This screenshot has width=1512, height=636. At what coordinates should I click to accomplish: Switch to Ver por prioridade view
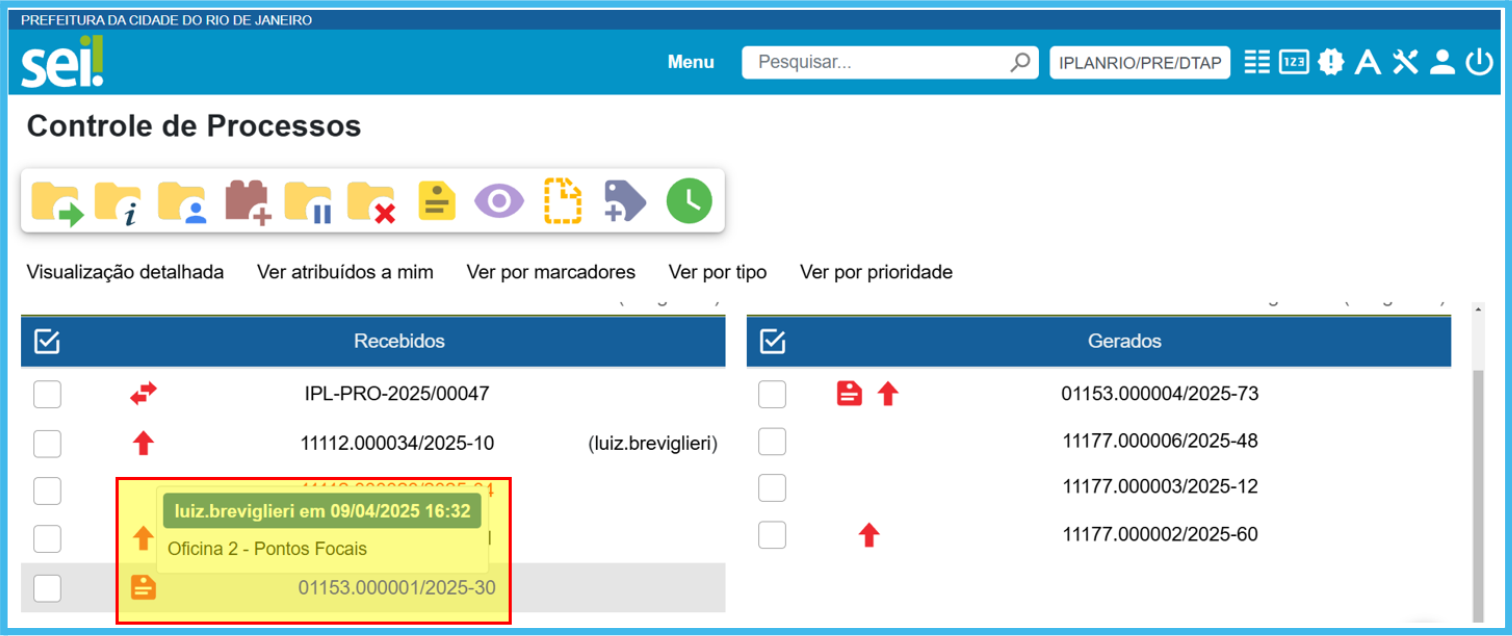tap(876, 272)
